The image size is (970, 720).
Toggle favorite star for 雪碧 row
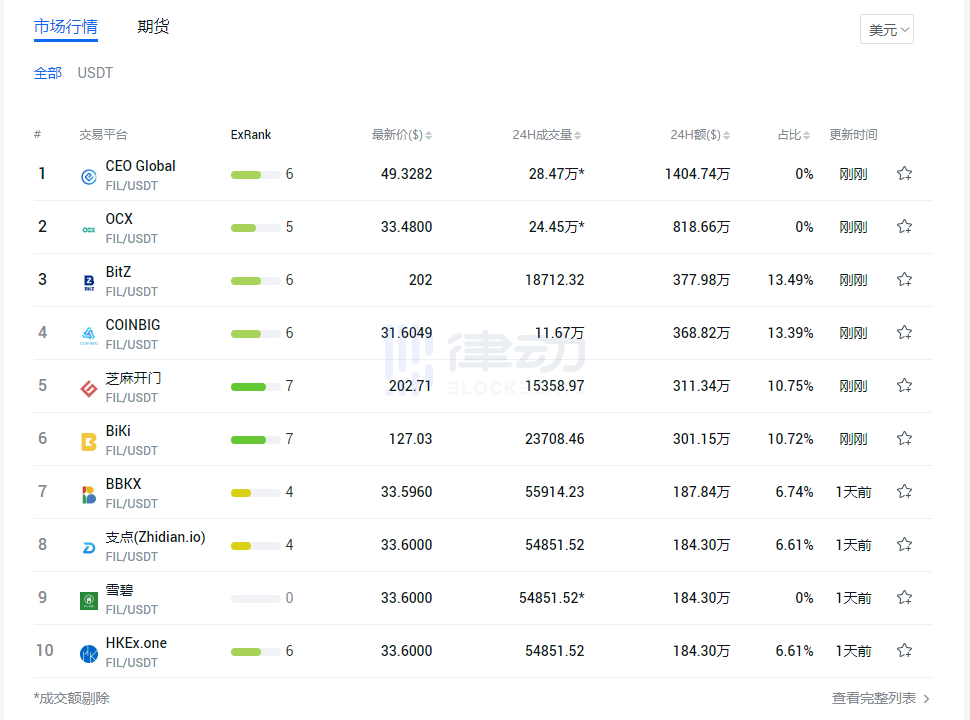[x=904, y=598]
